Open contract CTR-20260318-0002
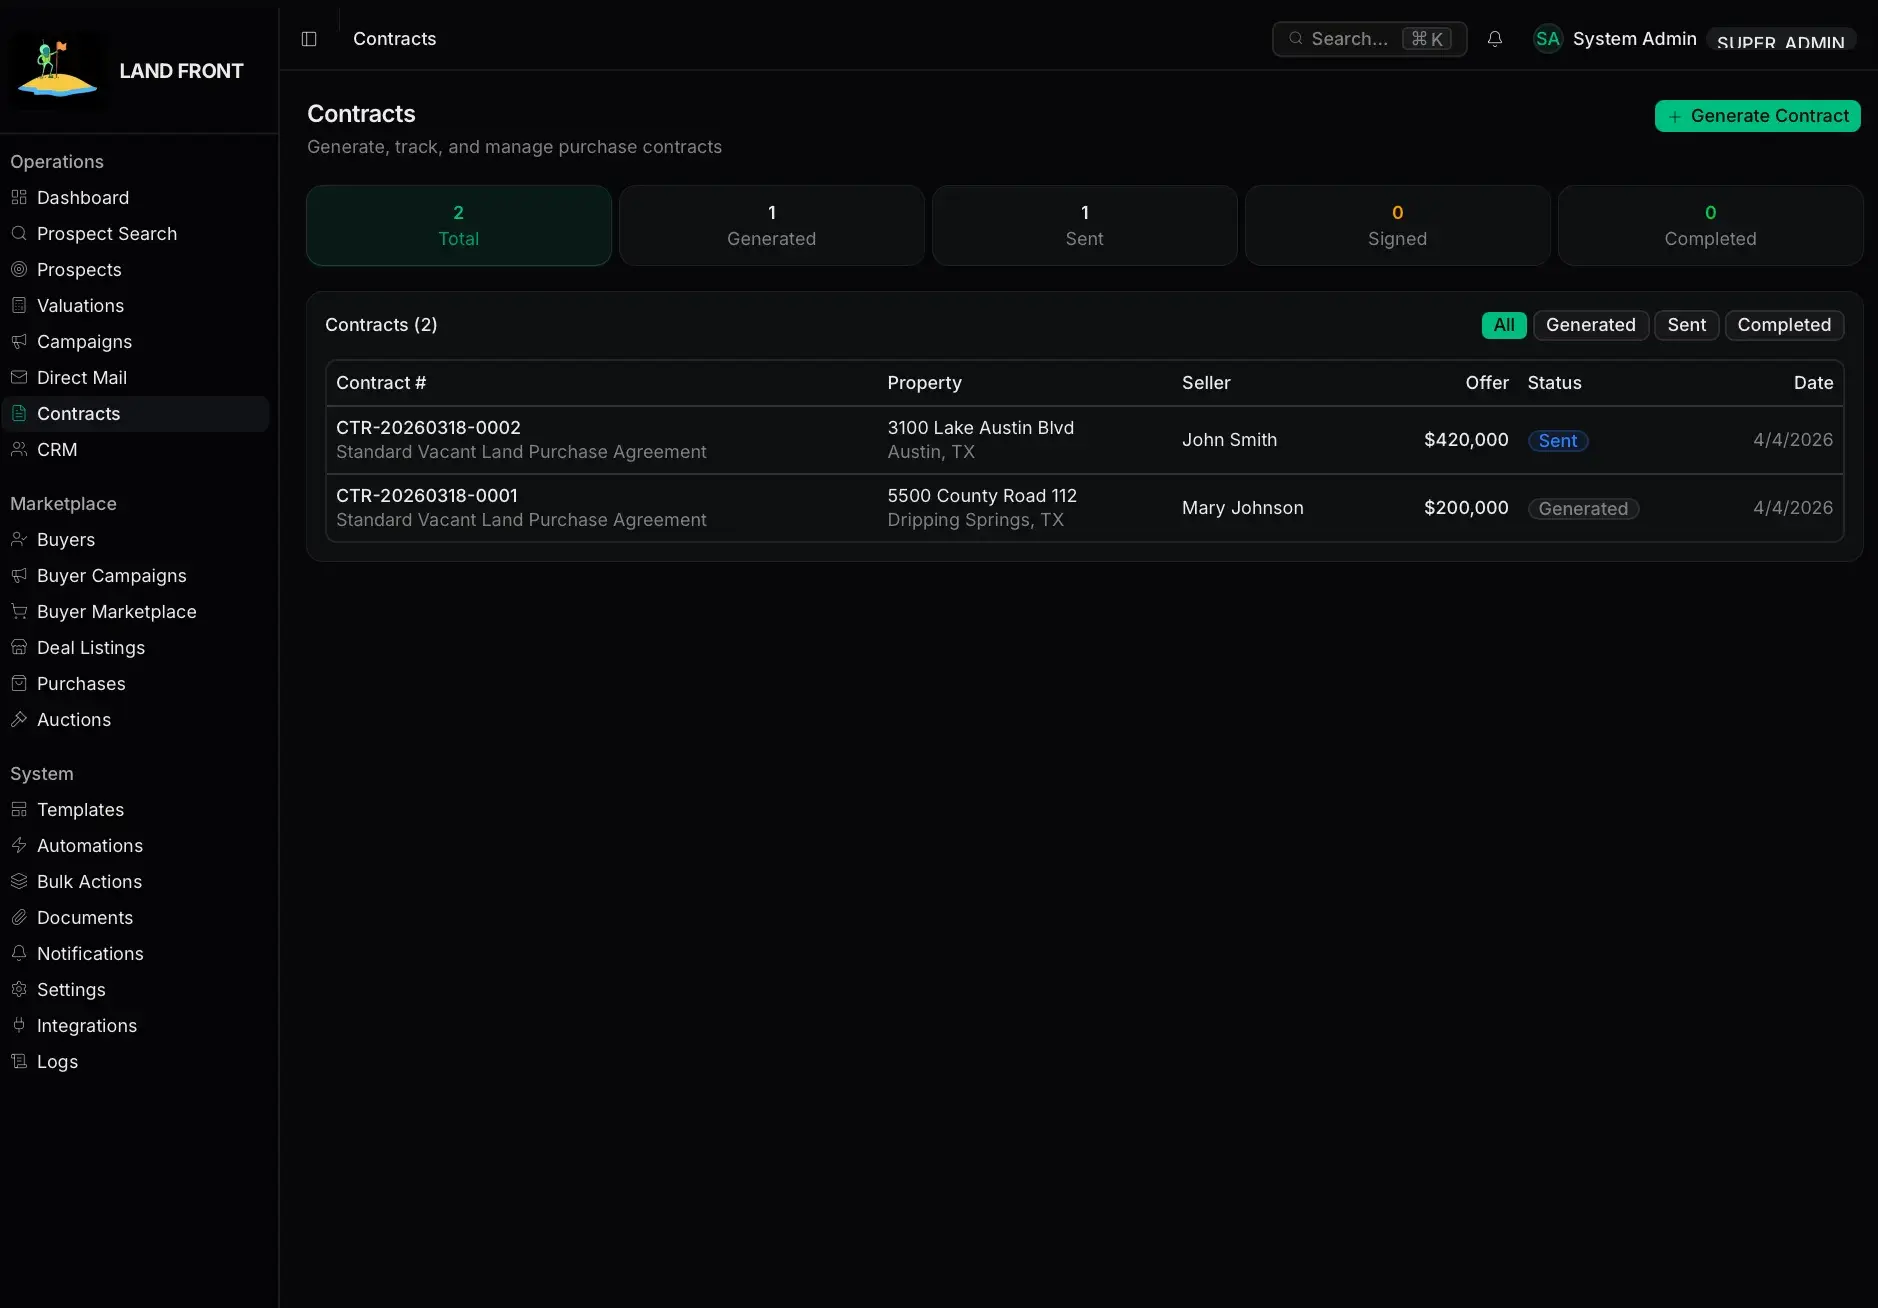The width and height of the screenshot is (1878, 1308). (x=428, y=427)
